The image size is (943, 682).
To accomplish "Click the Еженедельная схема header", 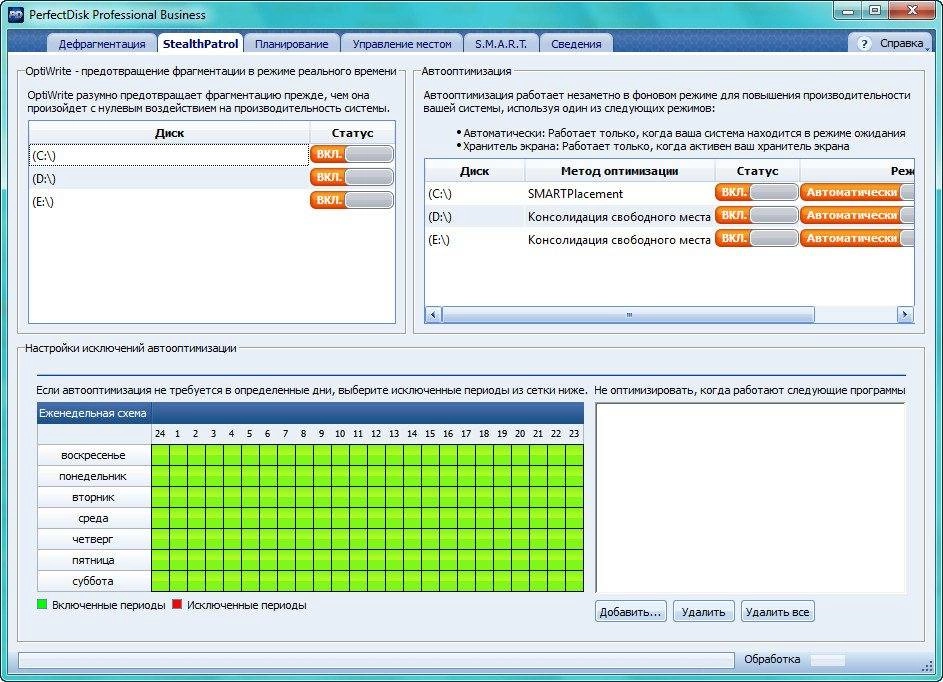I will tap(93, 413).
